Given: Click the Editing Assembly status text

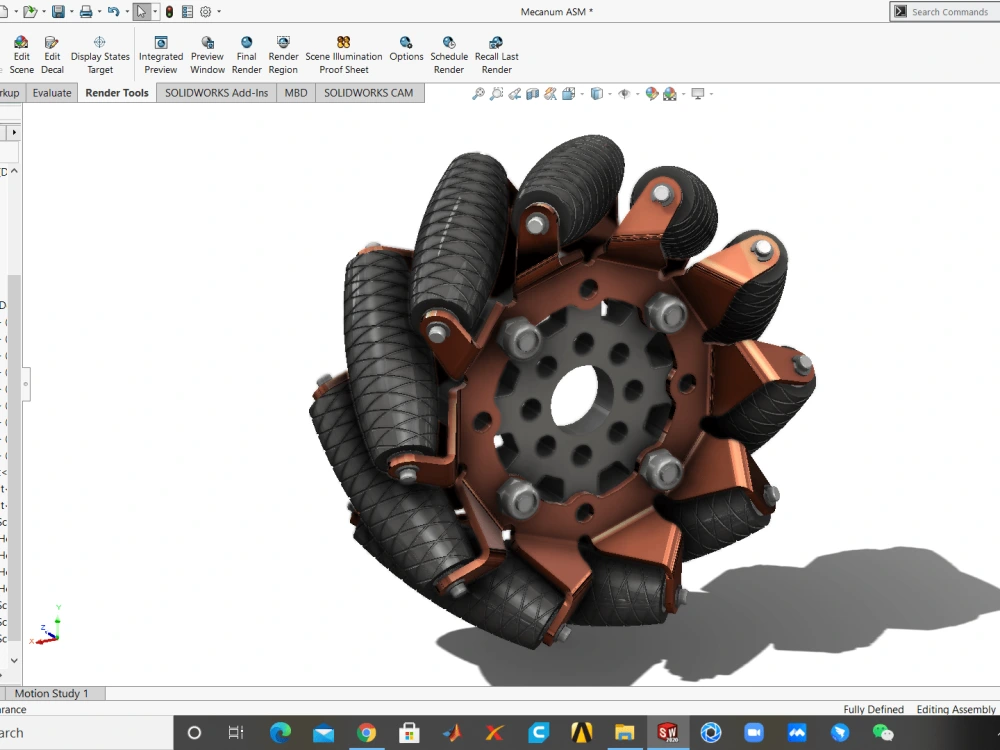Looking at the screenshot, I should tap(955, 709).
